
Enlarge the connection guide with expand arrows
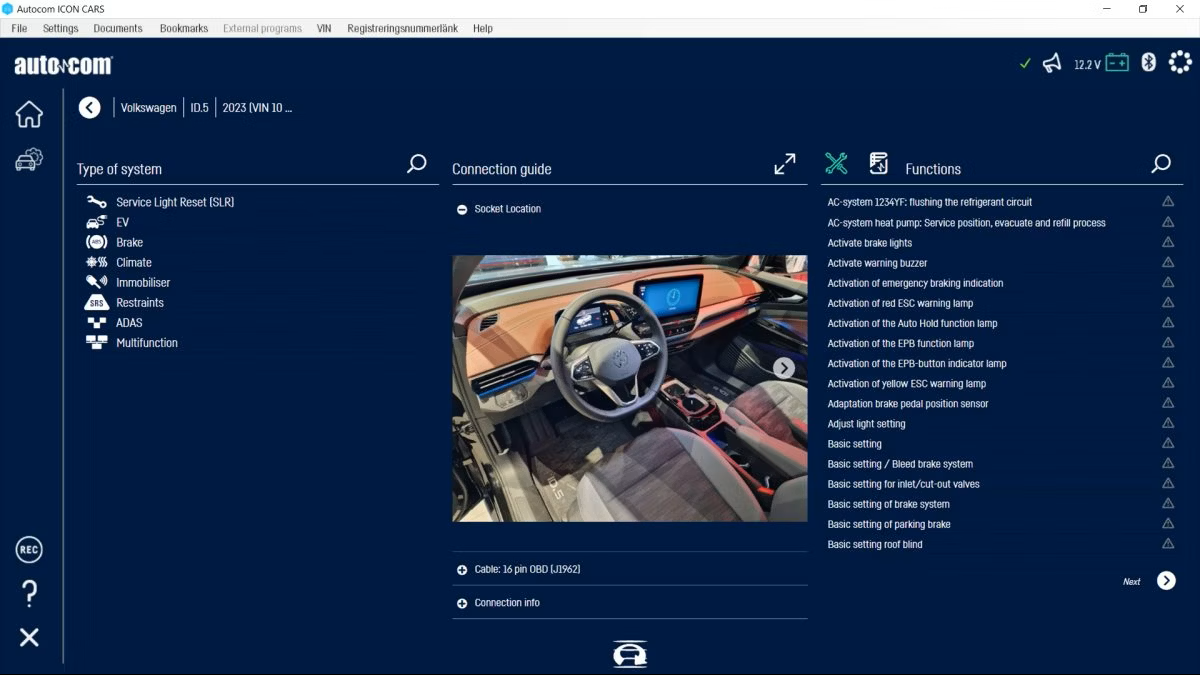point(785,164)
